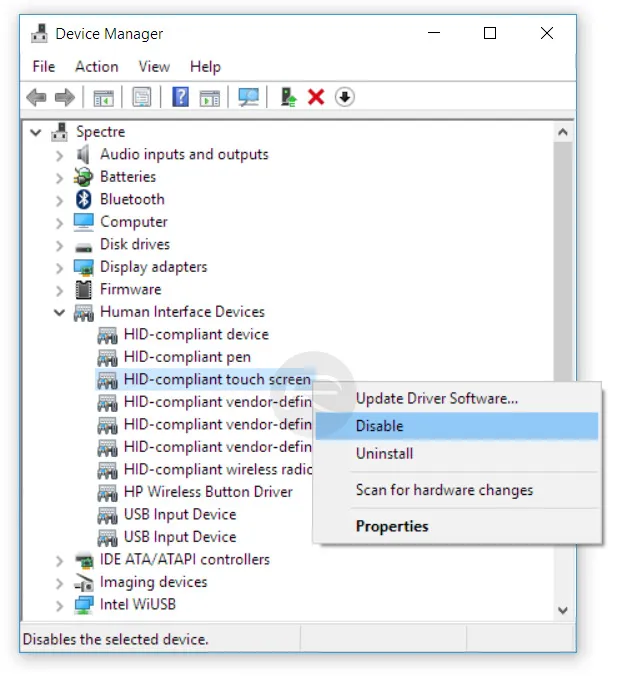The width and height of the screenshot is (627, 682).
Task: Open the Action menu
Action: tap(97, 67)
